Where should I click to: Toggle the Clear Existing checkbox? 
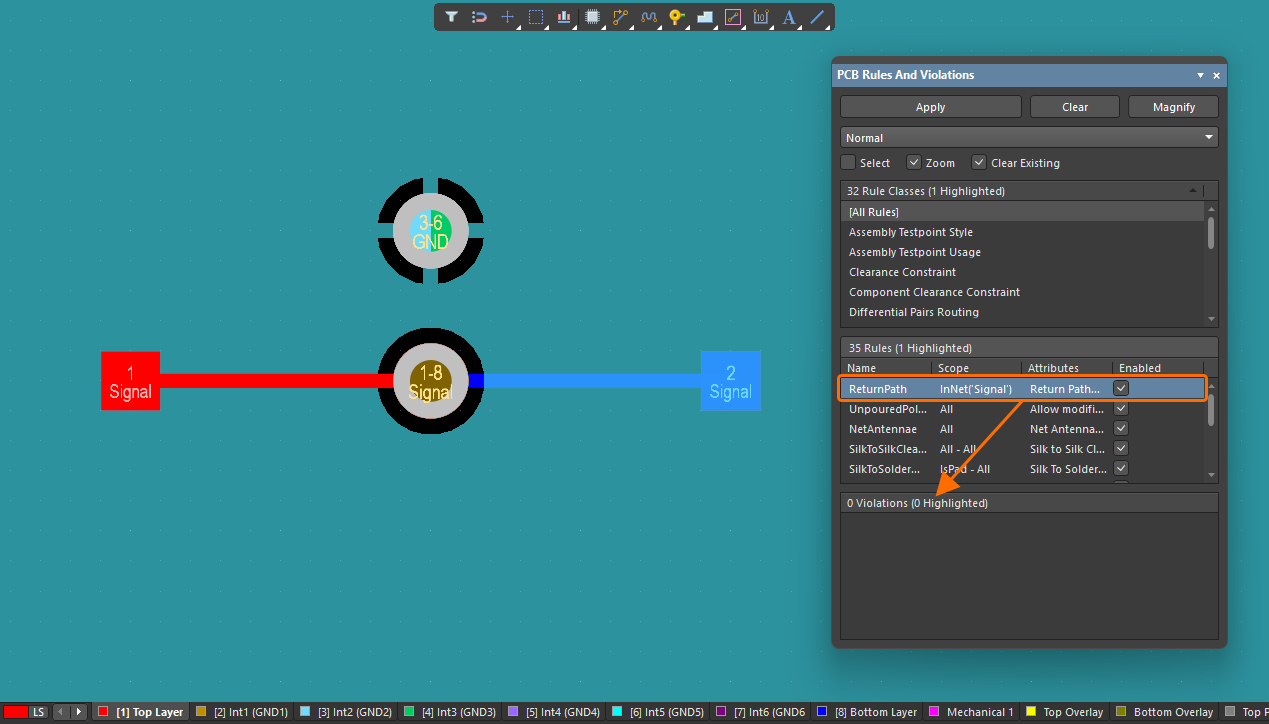(x=979, y=163)
